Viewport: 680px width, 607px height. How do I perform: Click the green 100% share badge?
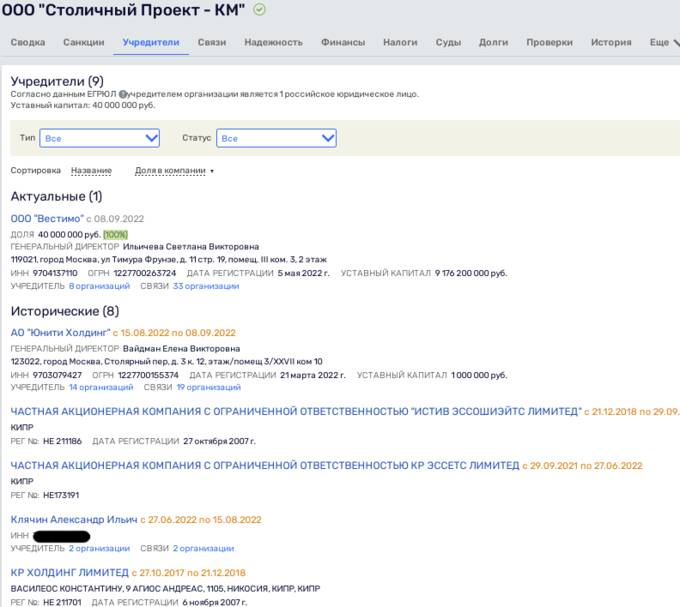[x=115, y=234]
